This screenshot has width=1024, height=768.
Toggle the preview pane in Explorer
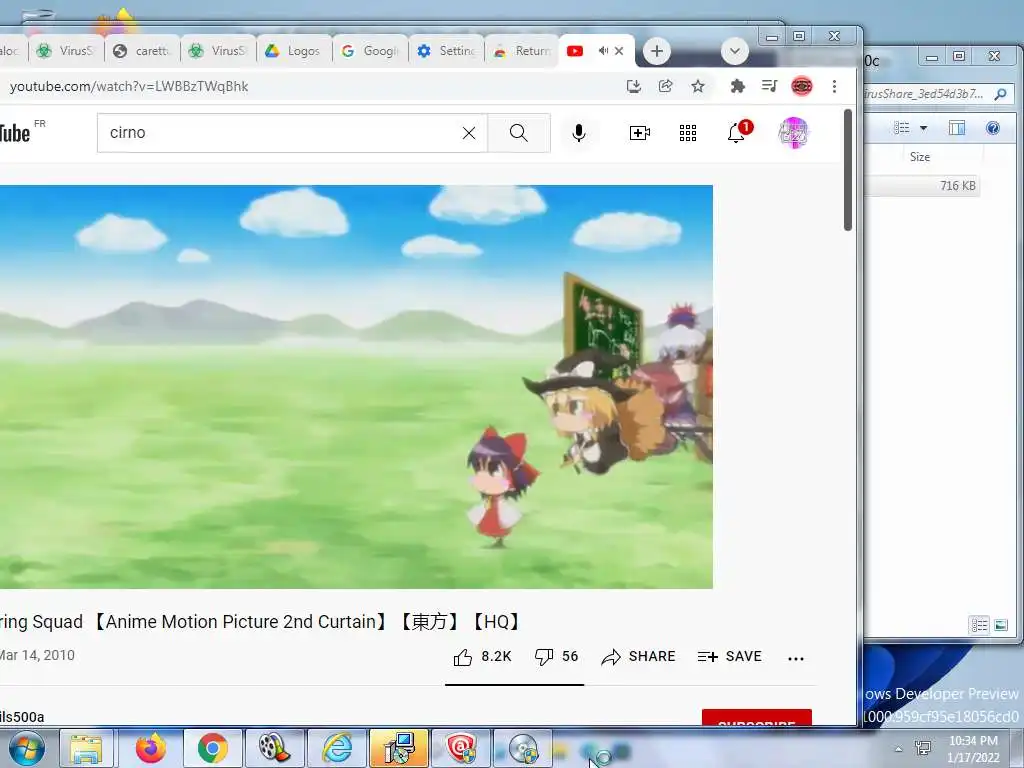(957, 128)
